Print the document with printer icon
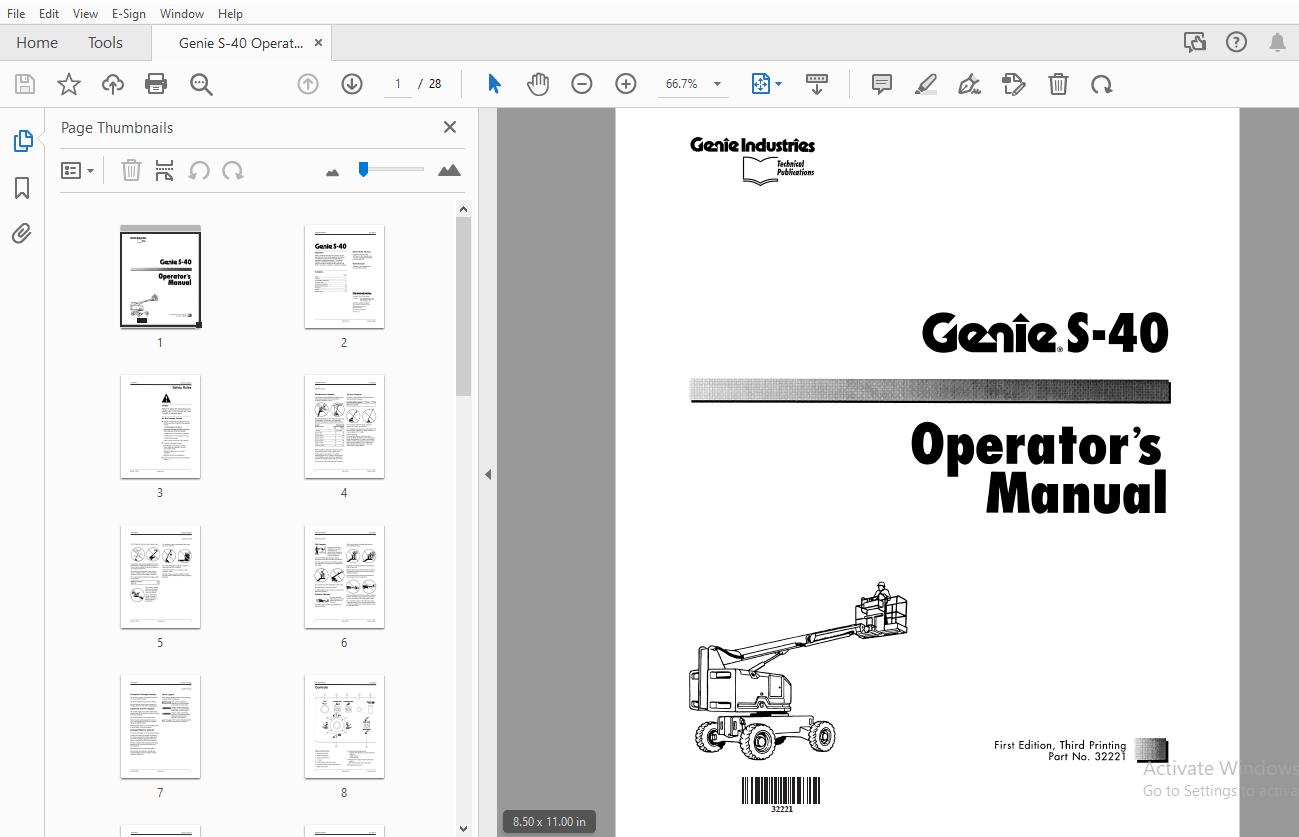The image size is (1299, 837). click(x=156, y=84)
